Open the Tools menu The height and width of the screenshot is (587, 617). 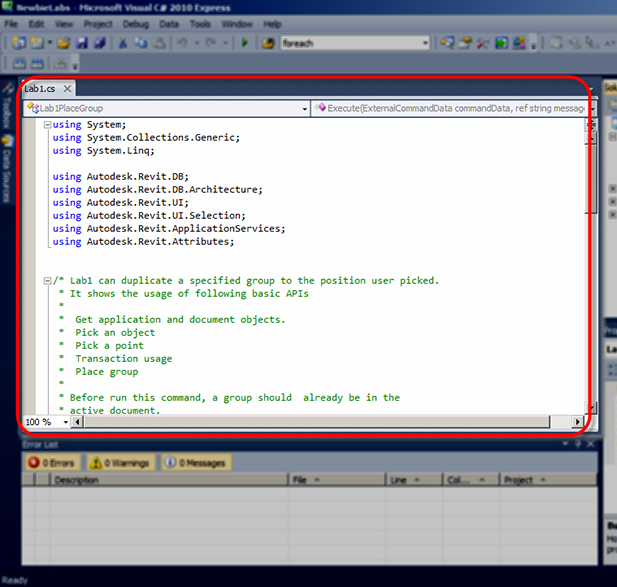pos(200,24)
